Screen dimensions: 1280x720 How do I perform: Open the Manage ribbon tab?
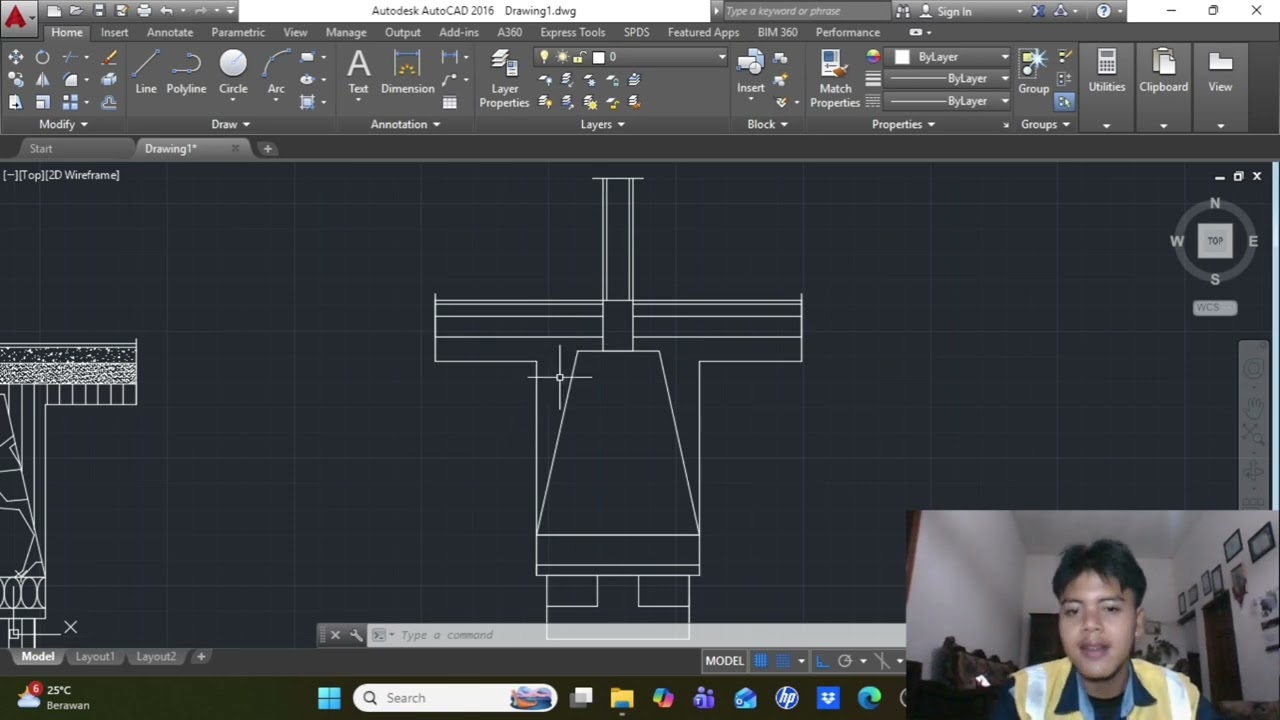point(346,32)
